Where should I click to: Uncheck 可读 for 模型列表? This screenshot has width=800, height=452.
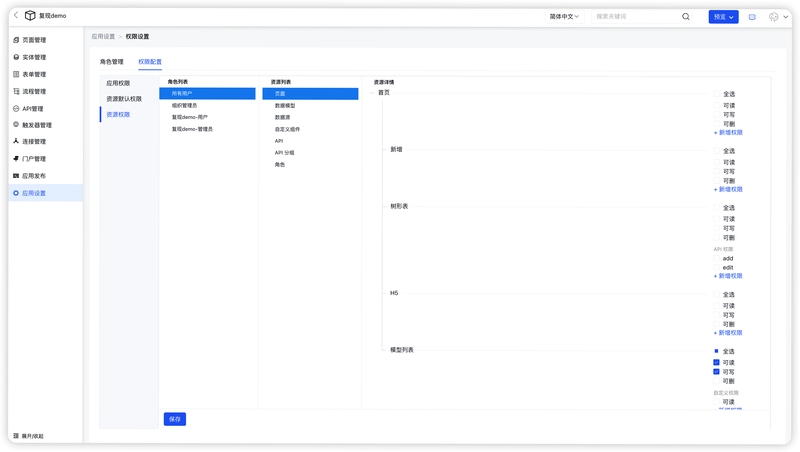tap(716, 362)
